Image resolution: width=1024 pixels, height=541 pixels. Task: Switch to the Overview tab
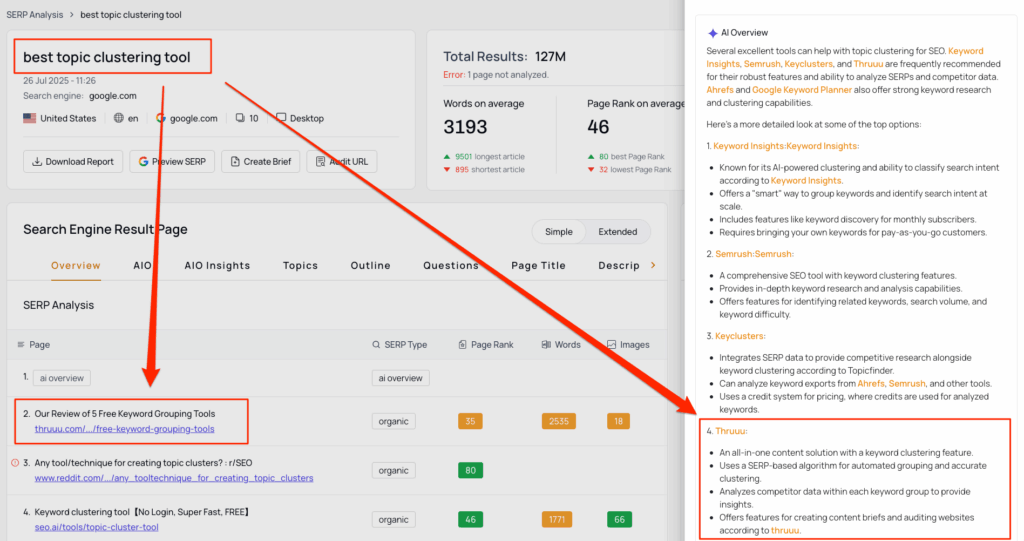click(76, 265)
